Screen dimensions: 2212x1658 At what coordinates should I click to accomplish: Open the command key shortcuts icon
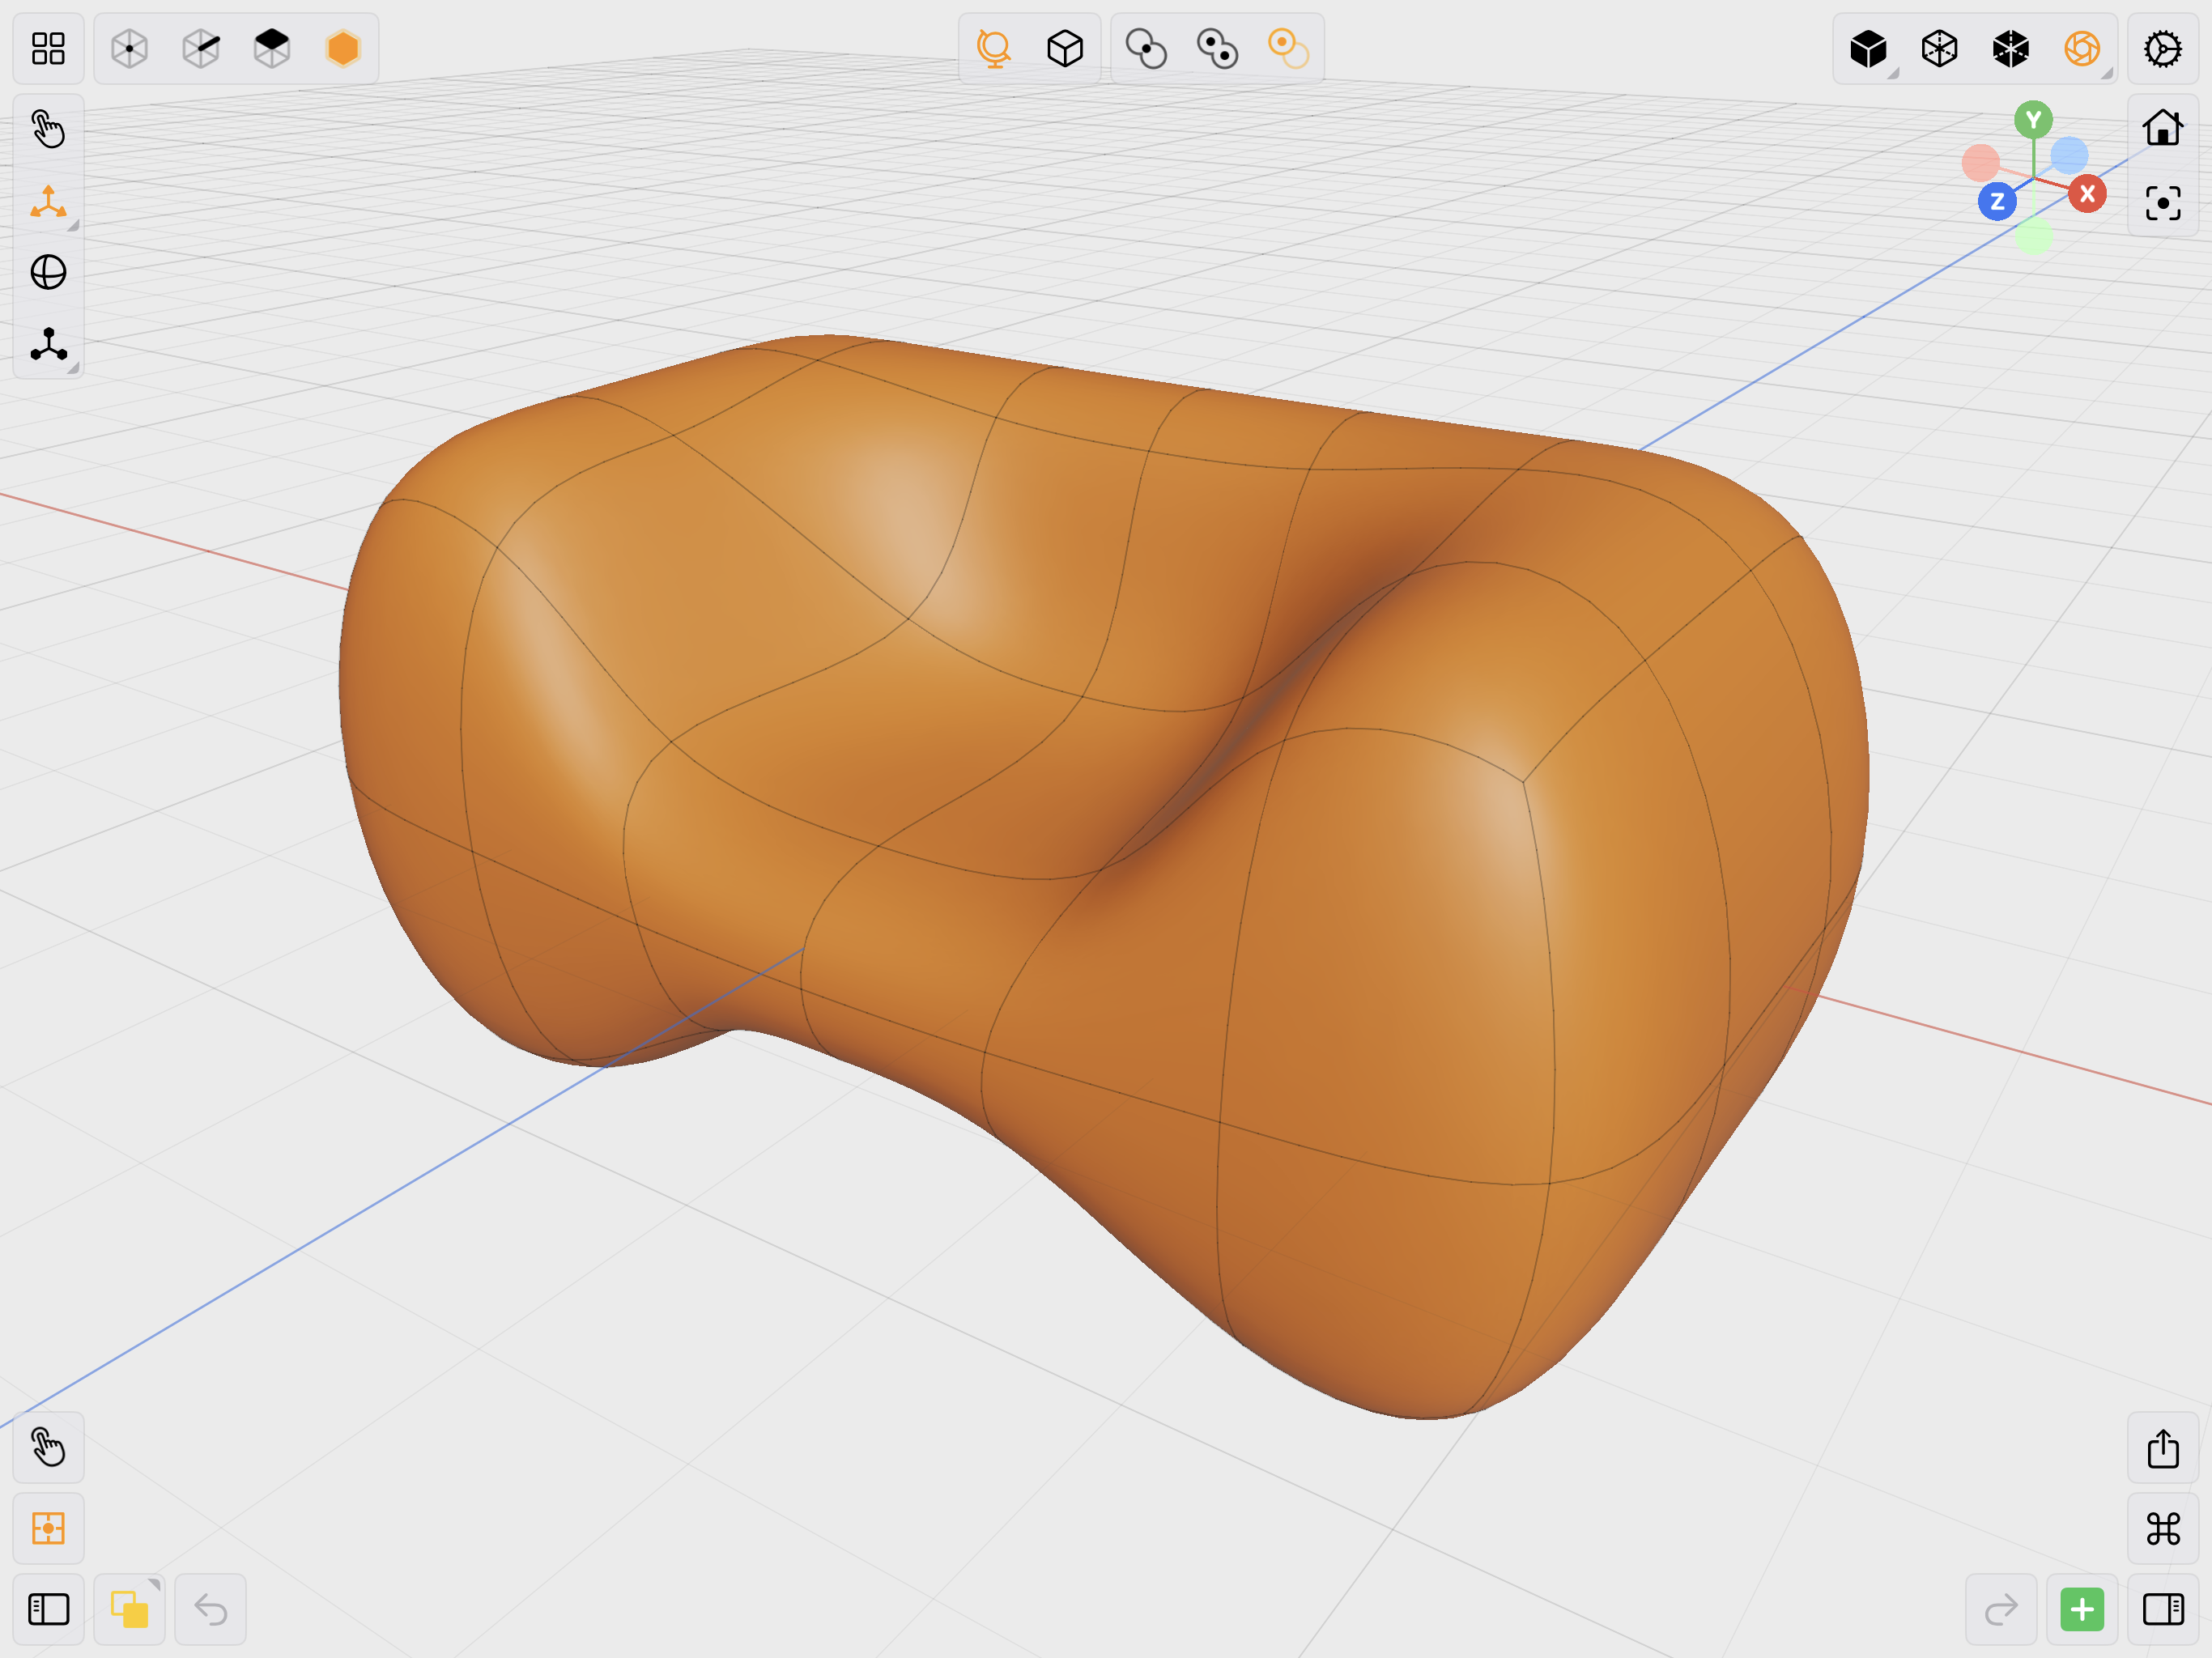point(2163,1528)
